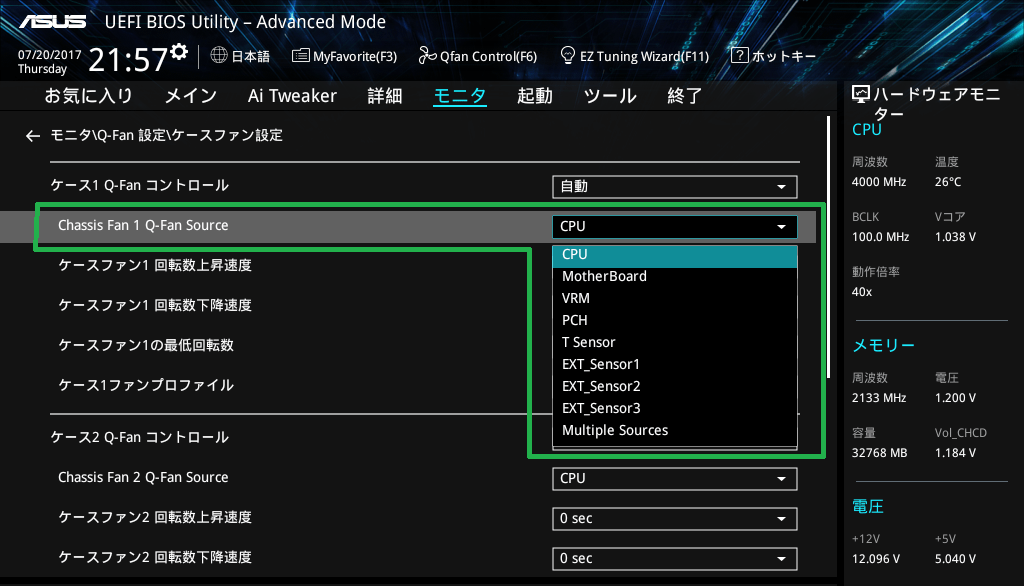1024x586 pixels.
Task: Open Qfan Control(F6)
Action: pos(477,56)
